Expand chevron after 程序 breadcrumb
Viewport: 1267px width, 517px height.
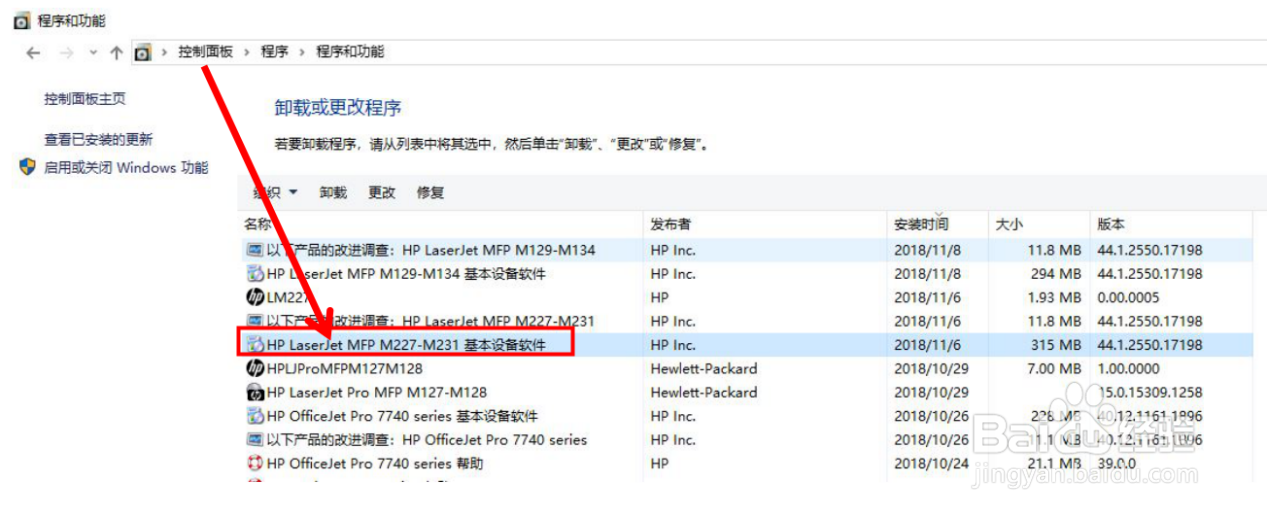pos(303,52)
